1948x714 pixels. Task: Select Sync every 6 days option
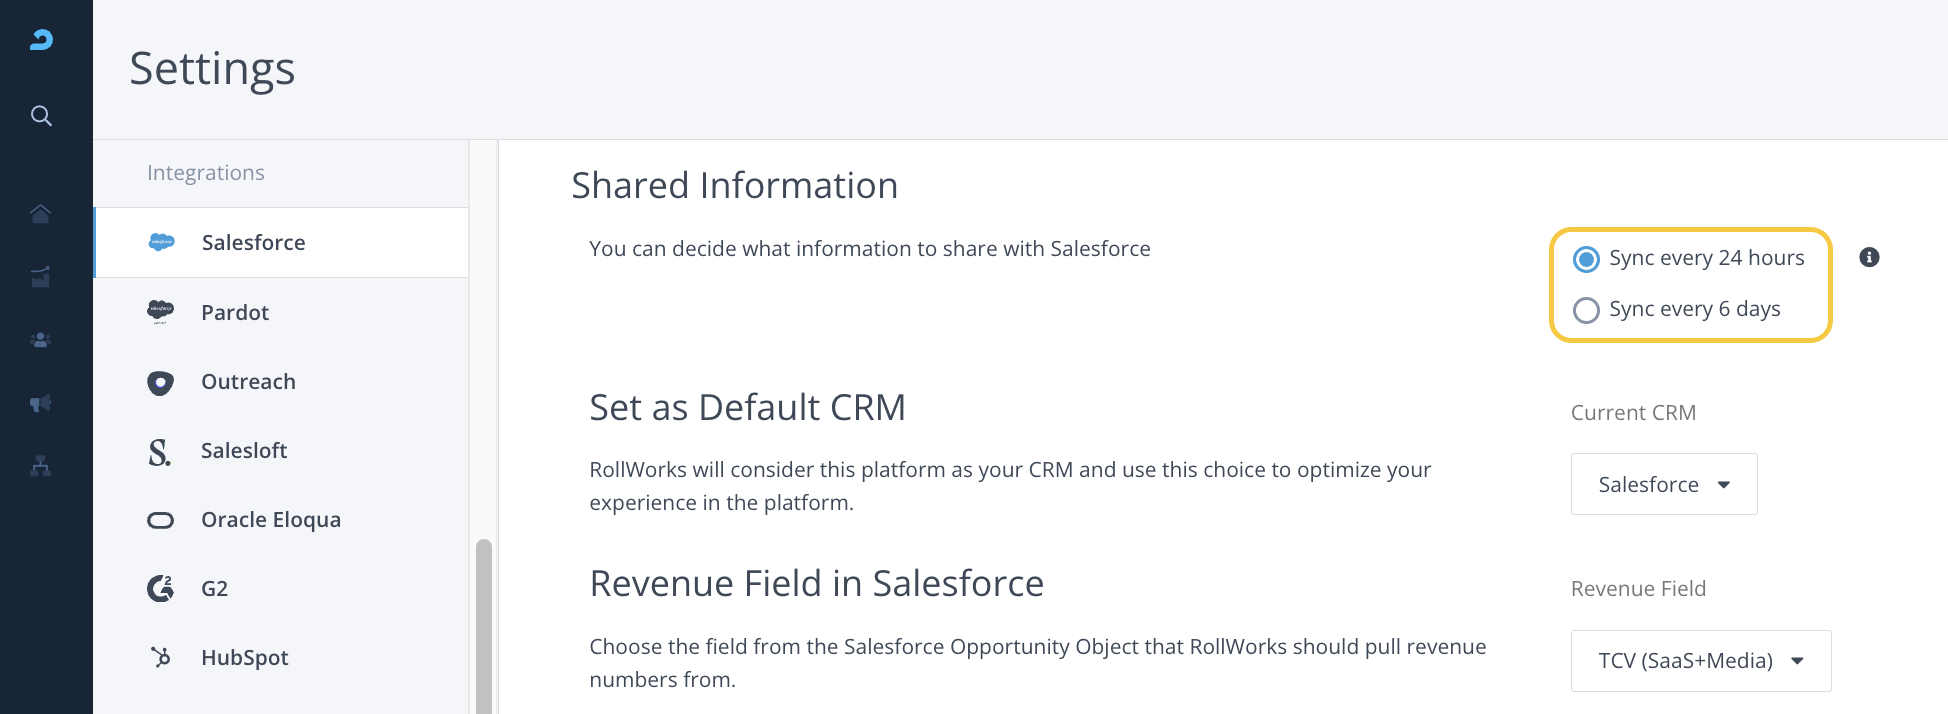pyautogui.click(x=1586, y=310)
